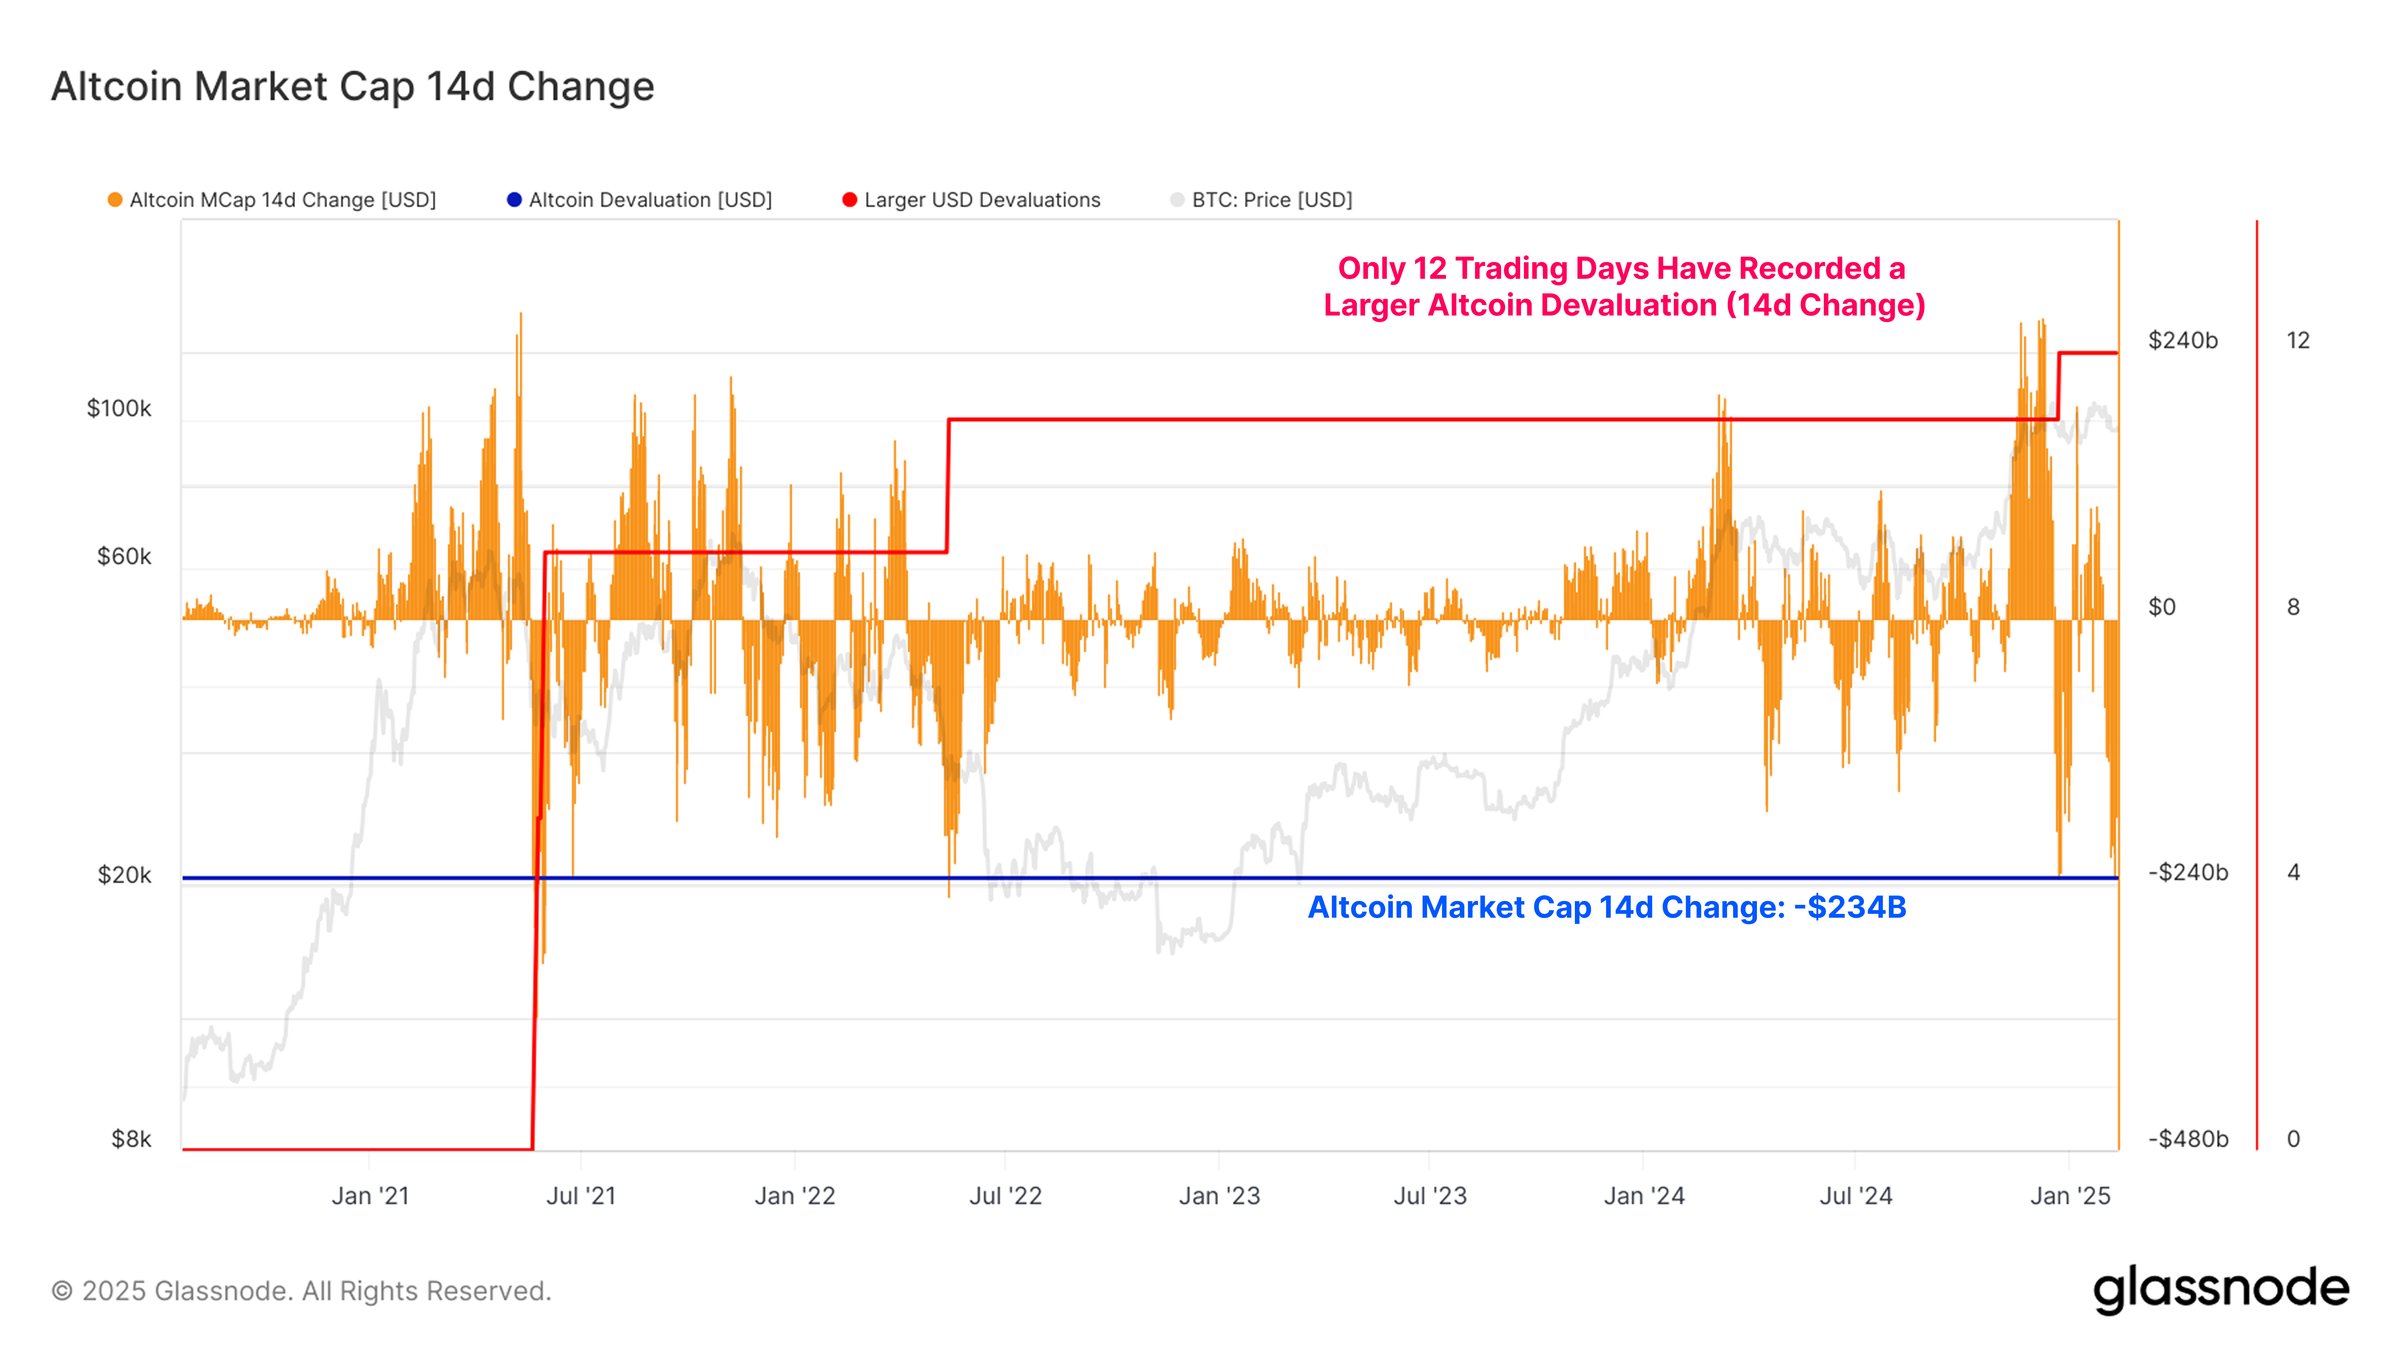The image size is (2400, 1351).
Task: Click the -$480b right axis label
Action: [x=2188, y=1139]
